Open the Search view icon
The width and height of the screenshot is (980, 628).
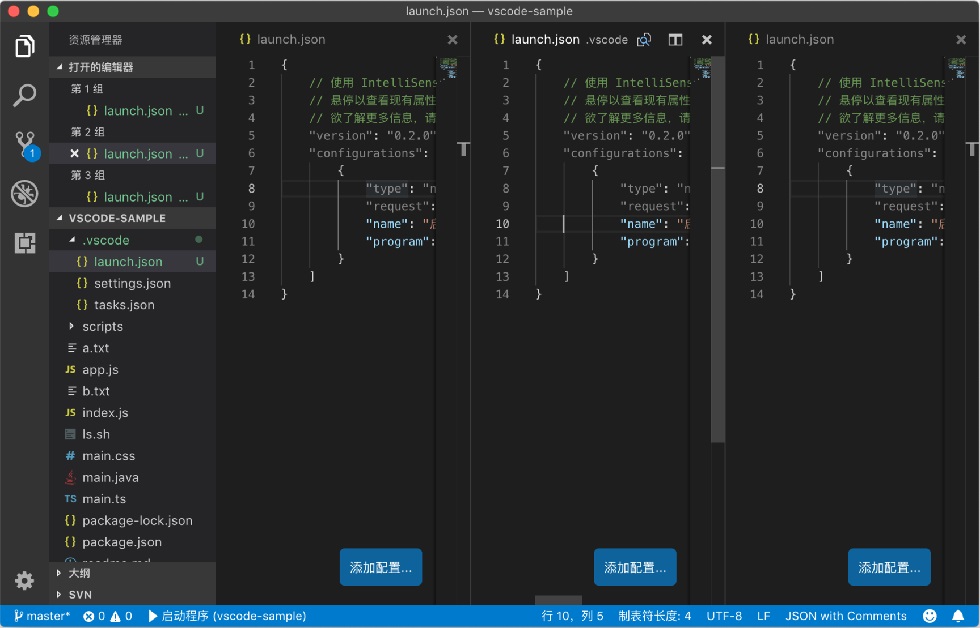(24, 95)
